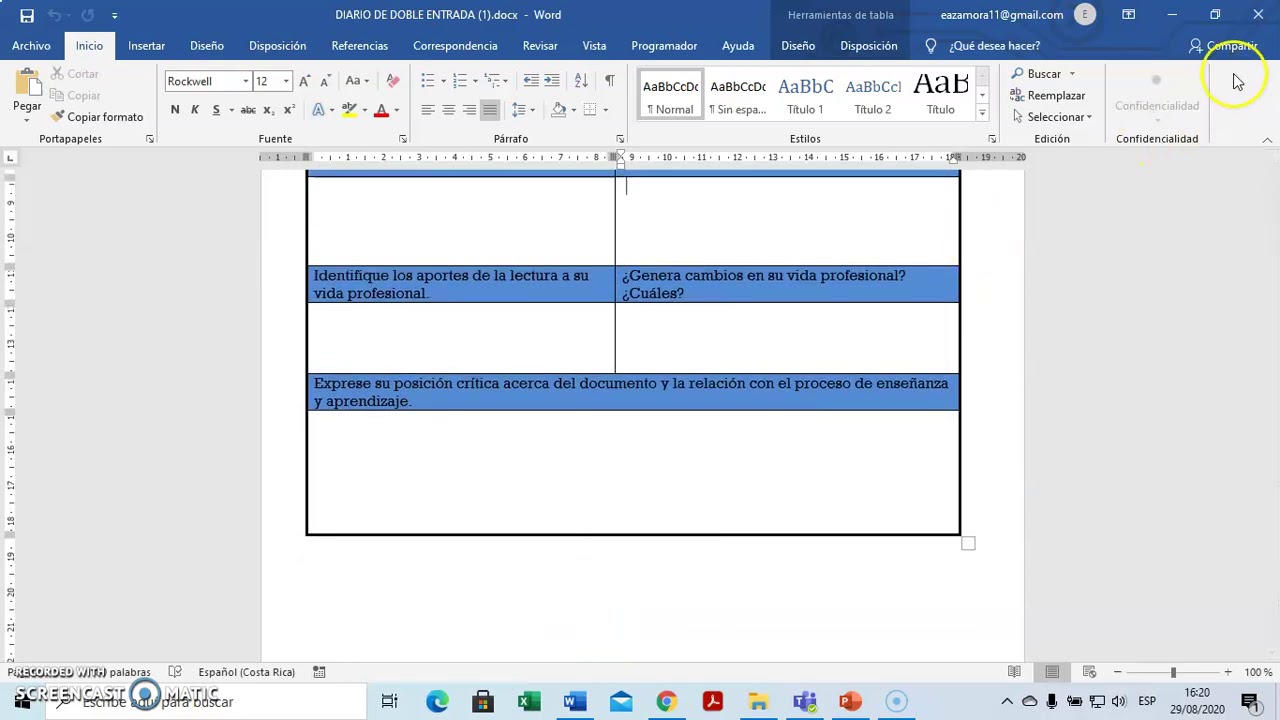The image size is (1280, 720).
Task: Apply subscript formatting
Action: [270, 110]
